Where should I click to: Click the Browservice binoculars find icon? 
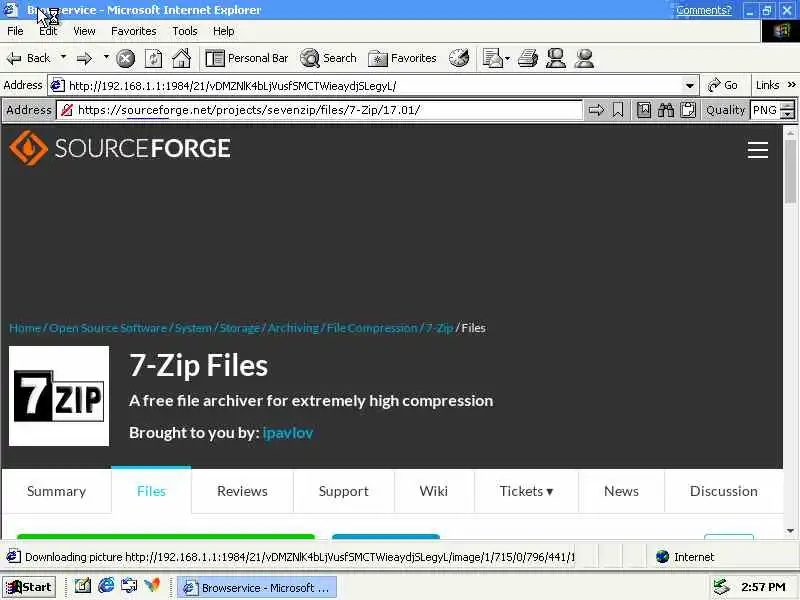[666, 110]
